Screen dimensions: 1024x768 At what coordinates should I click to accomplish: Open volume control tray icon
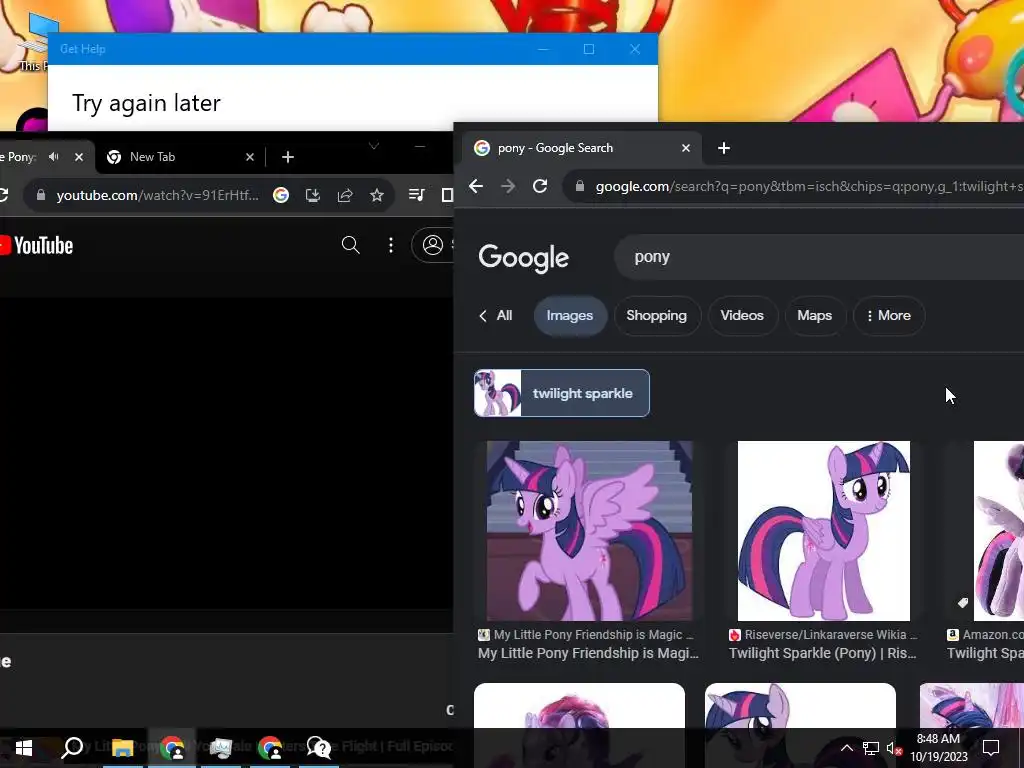point(894,748)
